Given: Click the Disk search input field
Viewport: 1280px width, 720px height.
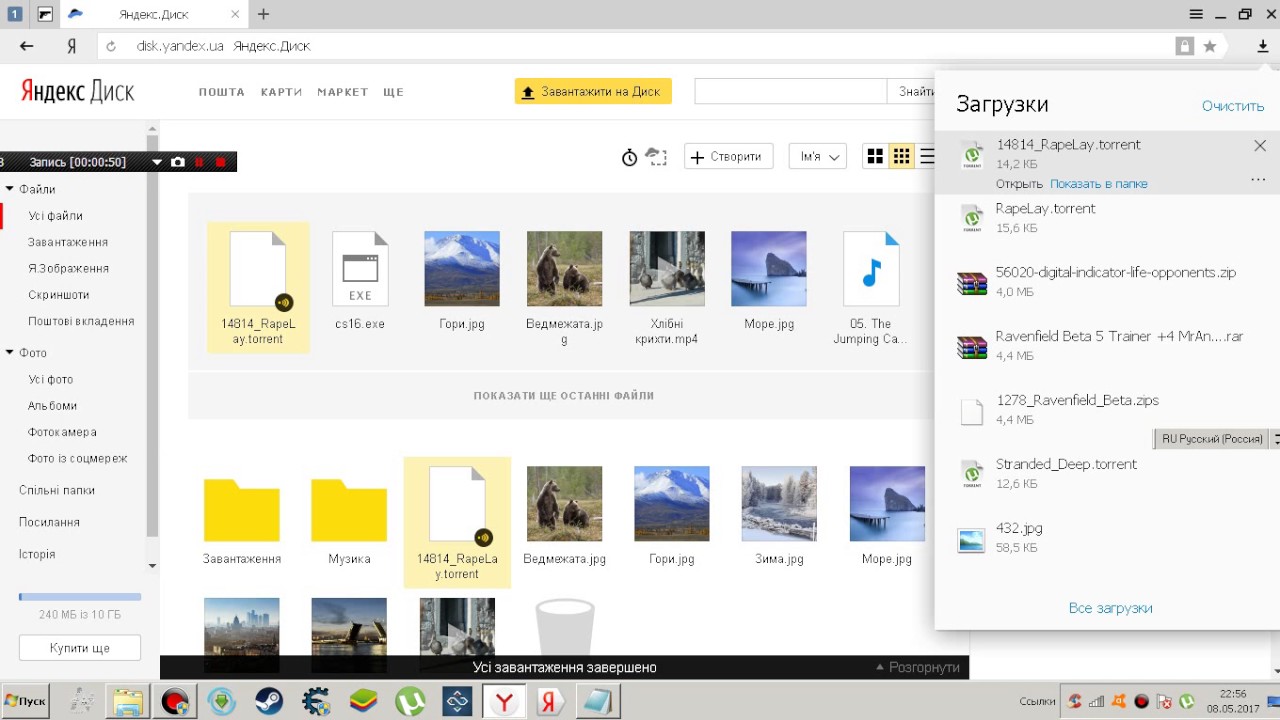Looking at the screenshot, I should pos(790,91).
